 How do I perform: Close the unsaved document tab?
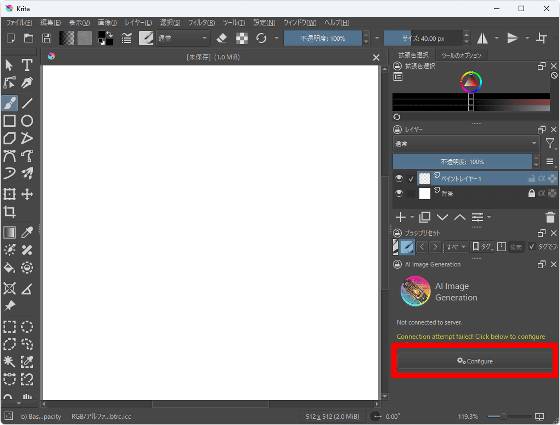pyautogui.click(x=376, y=57)
